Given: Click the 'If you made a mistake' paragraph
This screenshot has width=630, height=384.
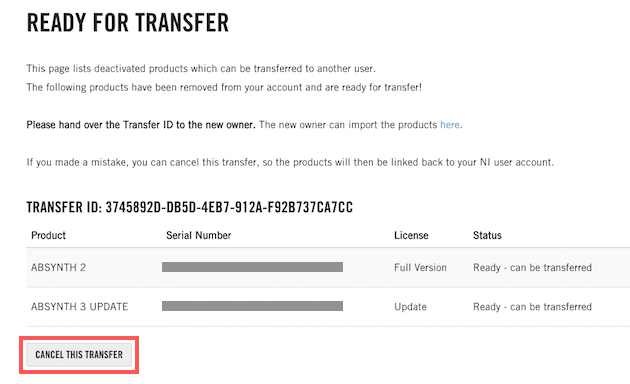Looking at the screenshot, I should point(290,162).
